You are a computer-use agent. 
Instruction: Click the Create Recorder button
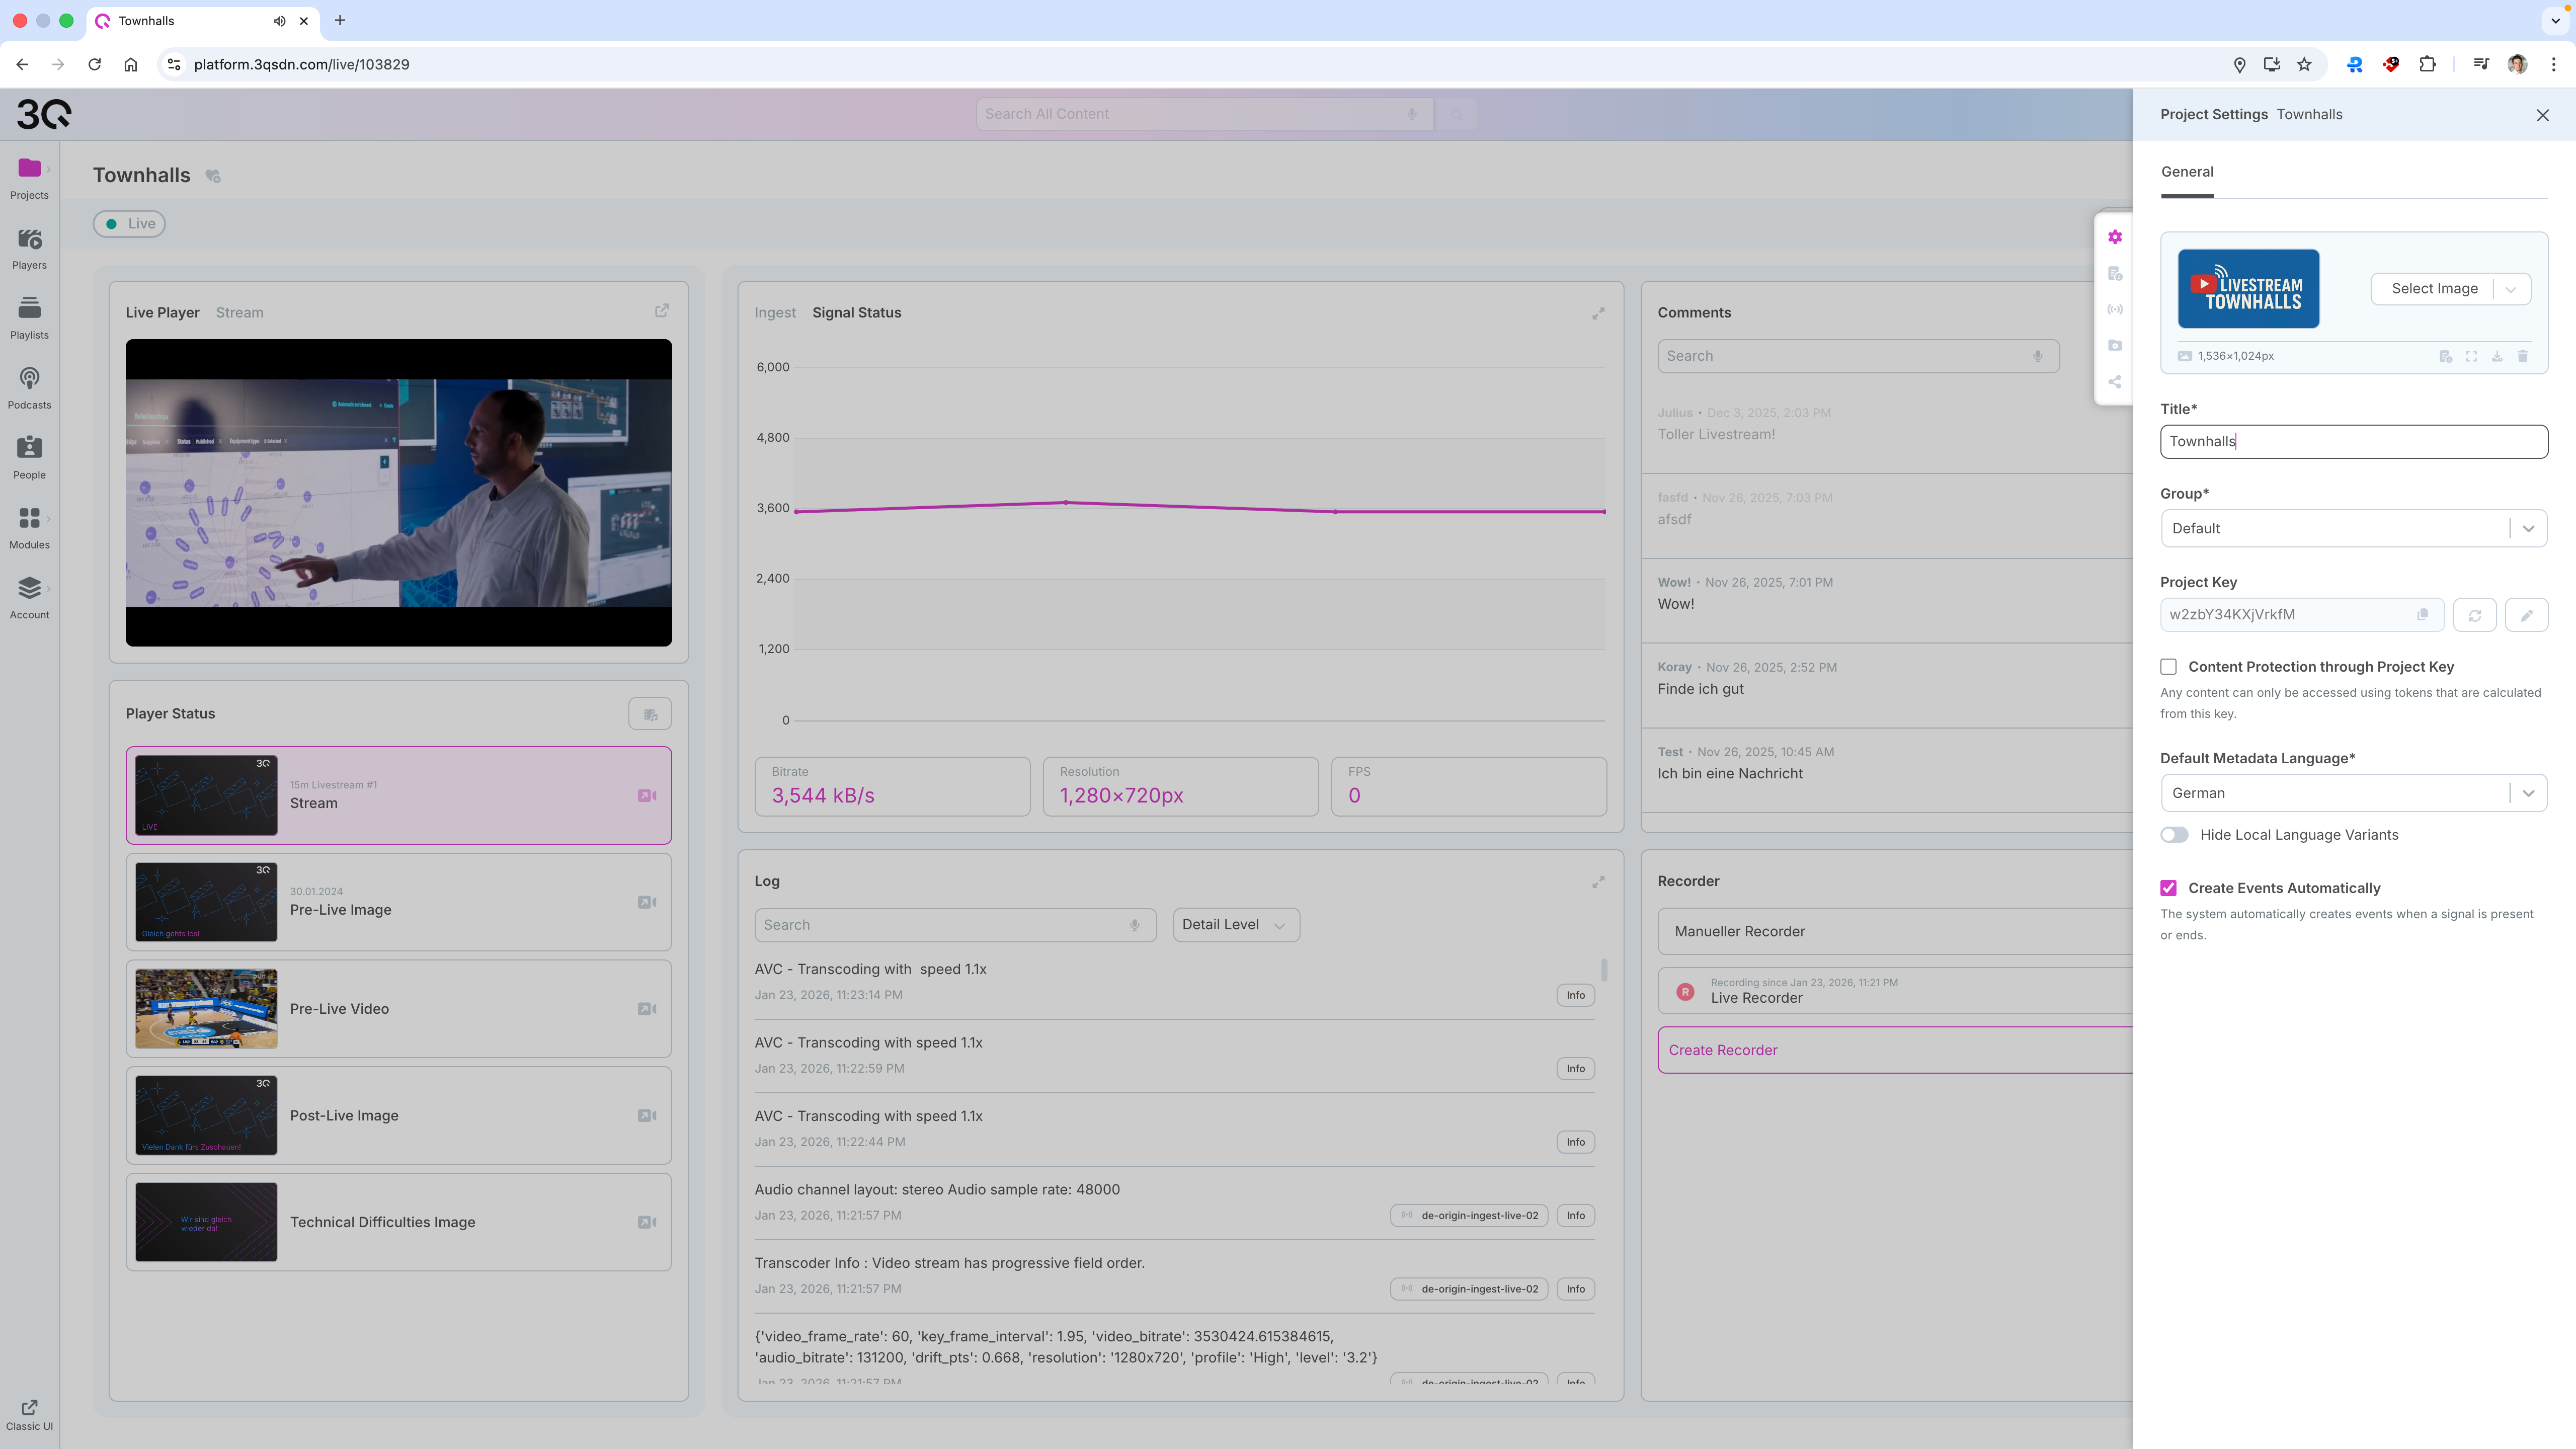(x=1722, y=1050)
